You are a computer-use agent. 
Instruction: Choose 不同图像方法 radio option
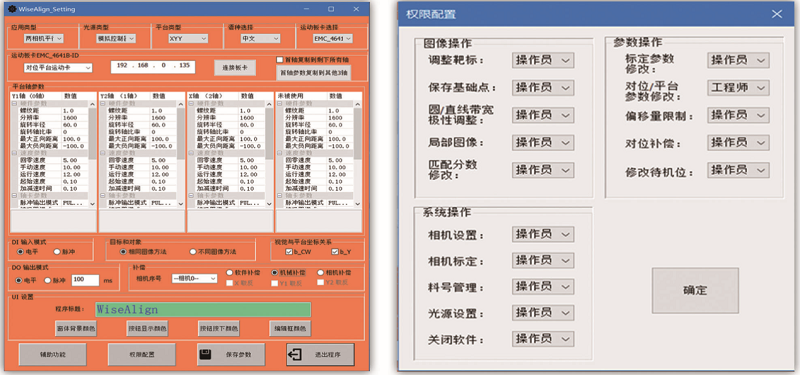(x=193, y=252)
